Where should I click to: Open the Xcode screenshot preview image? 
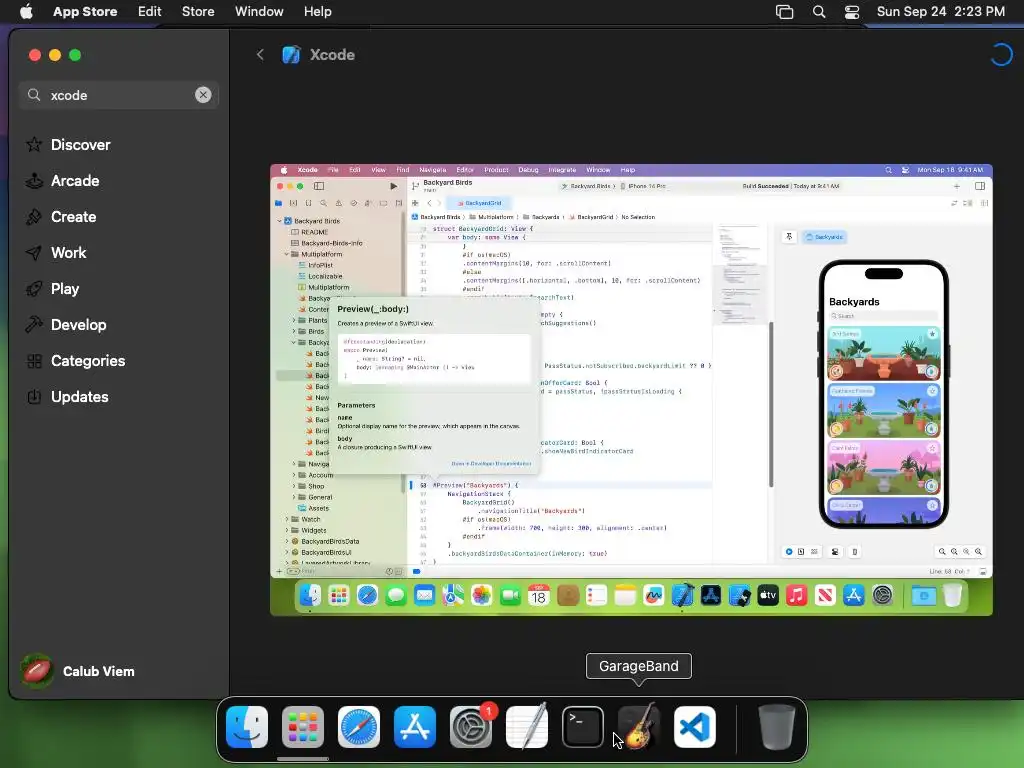pyautogui.click(x=631, y=390)
